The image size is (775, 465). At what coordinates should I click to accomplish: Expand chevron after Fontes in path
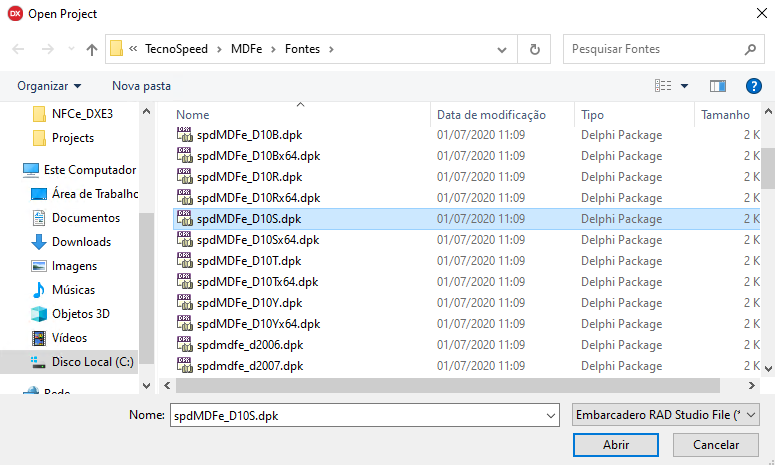[x=331, y=49]
